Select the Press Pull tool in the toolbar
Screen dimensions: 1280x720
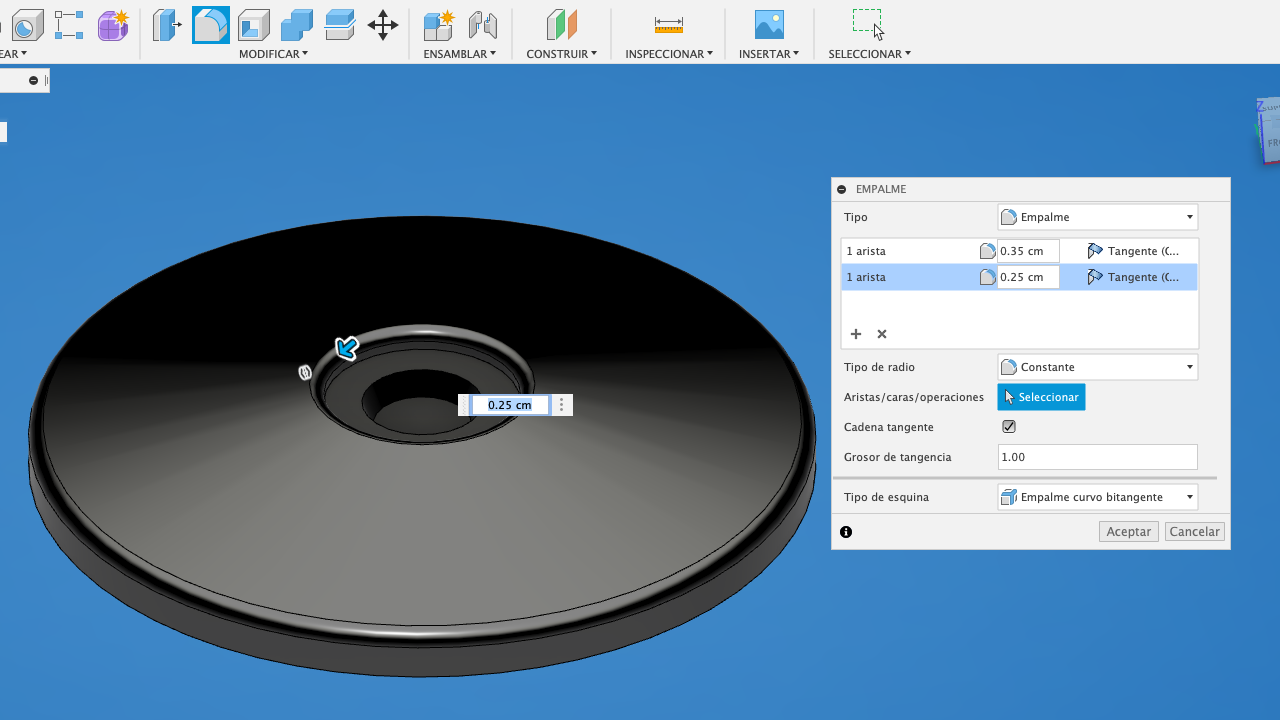pyautogui.click(x=167, y=24)
